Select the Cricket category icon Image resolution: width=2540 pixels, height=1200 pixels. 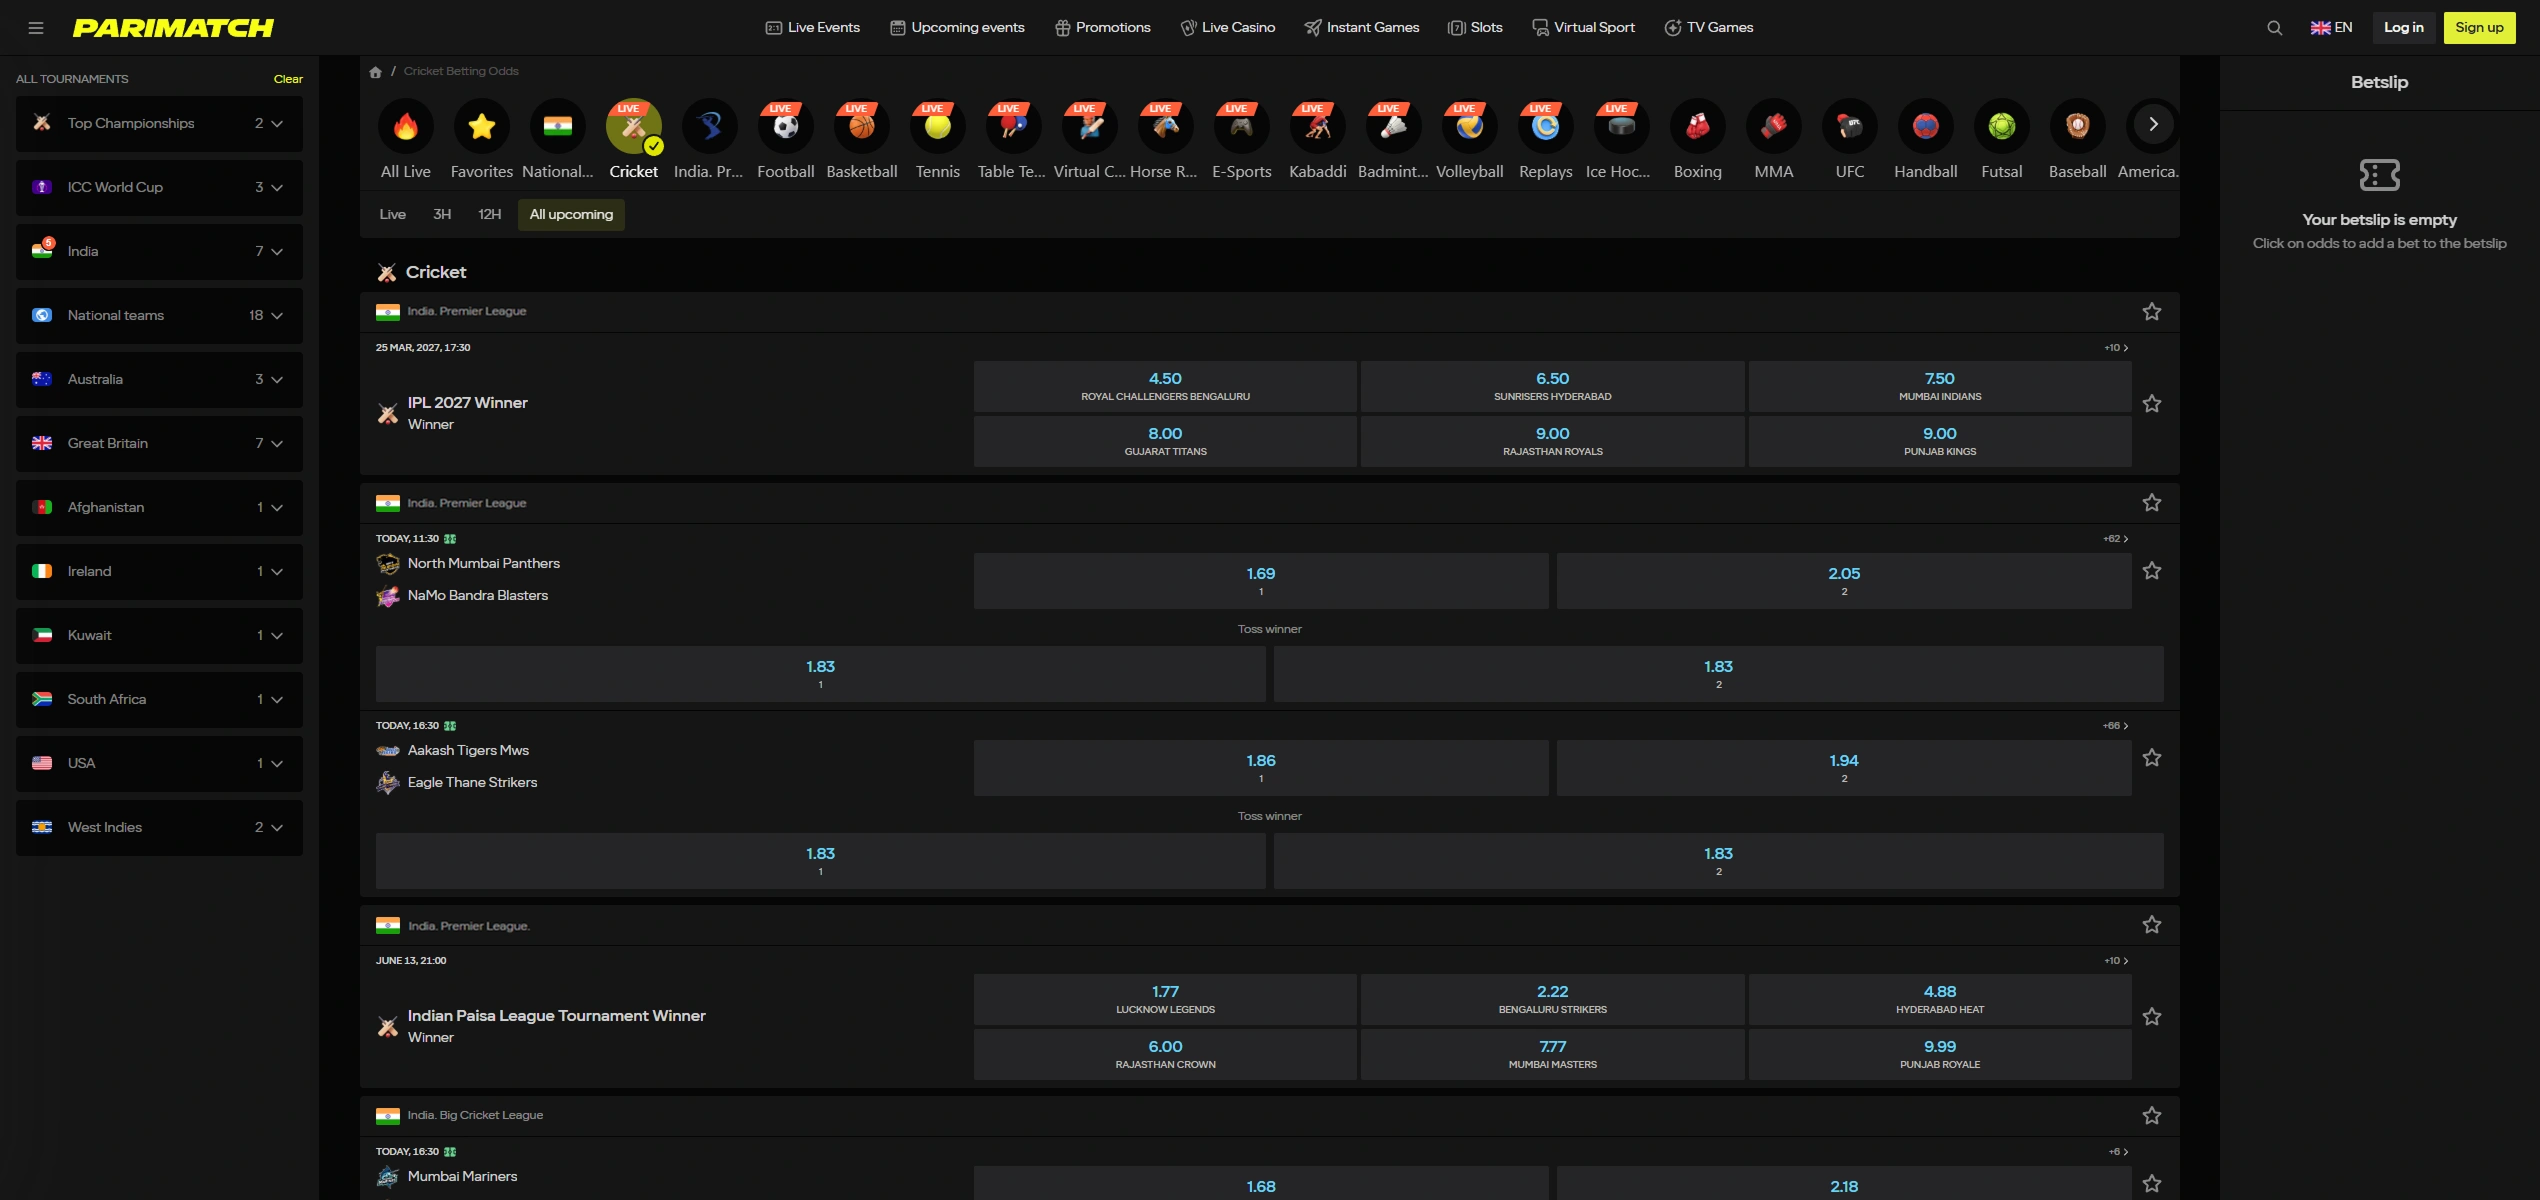[x=634, y=126]
